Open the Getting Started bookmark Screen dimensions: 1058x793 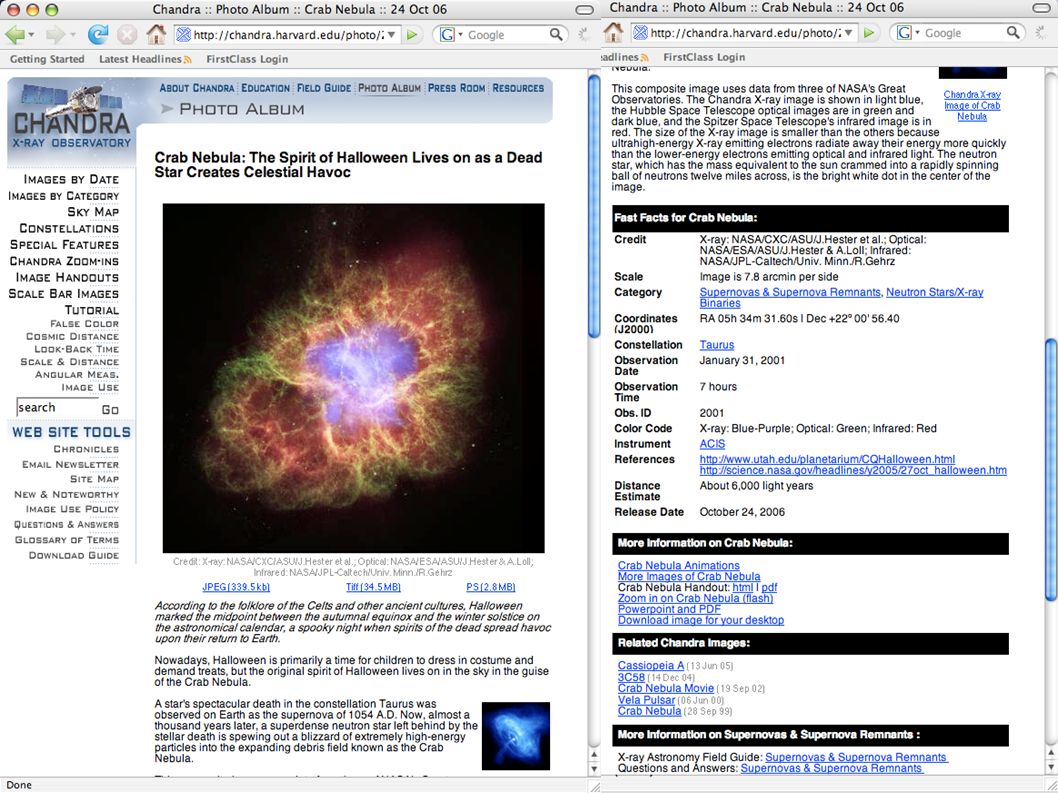[x=47, y=59]
